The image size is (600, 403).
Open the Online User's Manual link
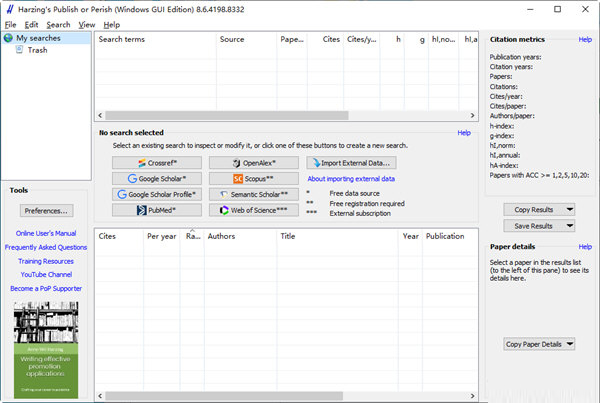coord(46,233)
